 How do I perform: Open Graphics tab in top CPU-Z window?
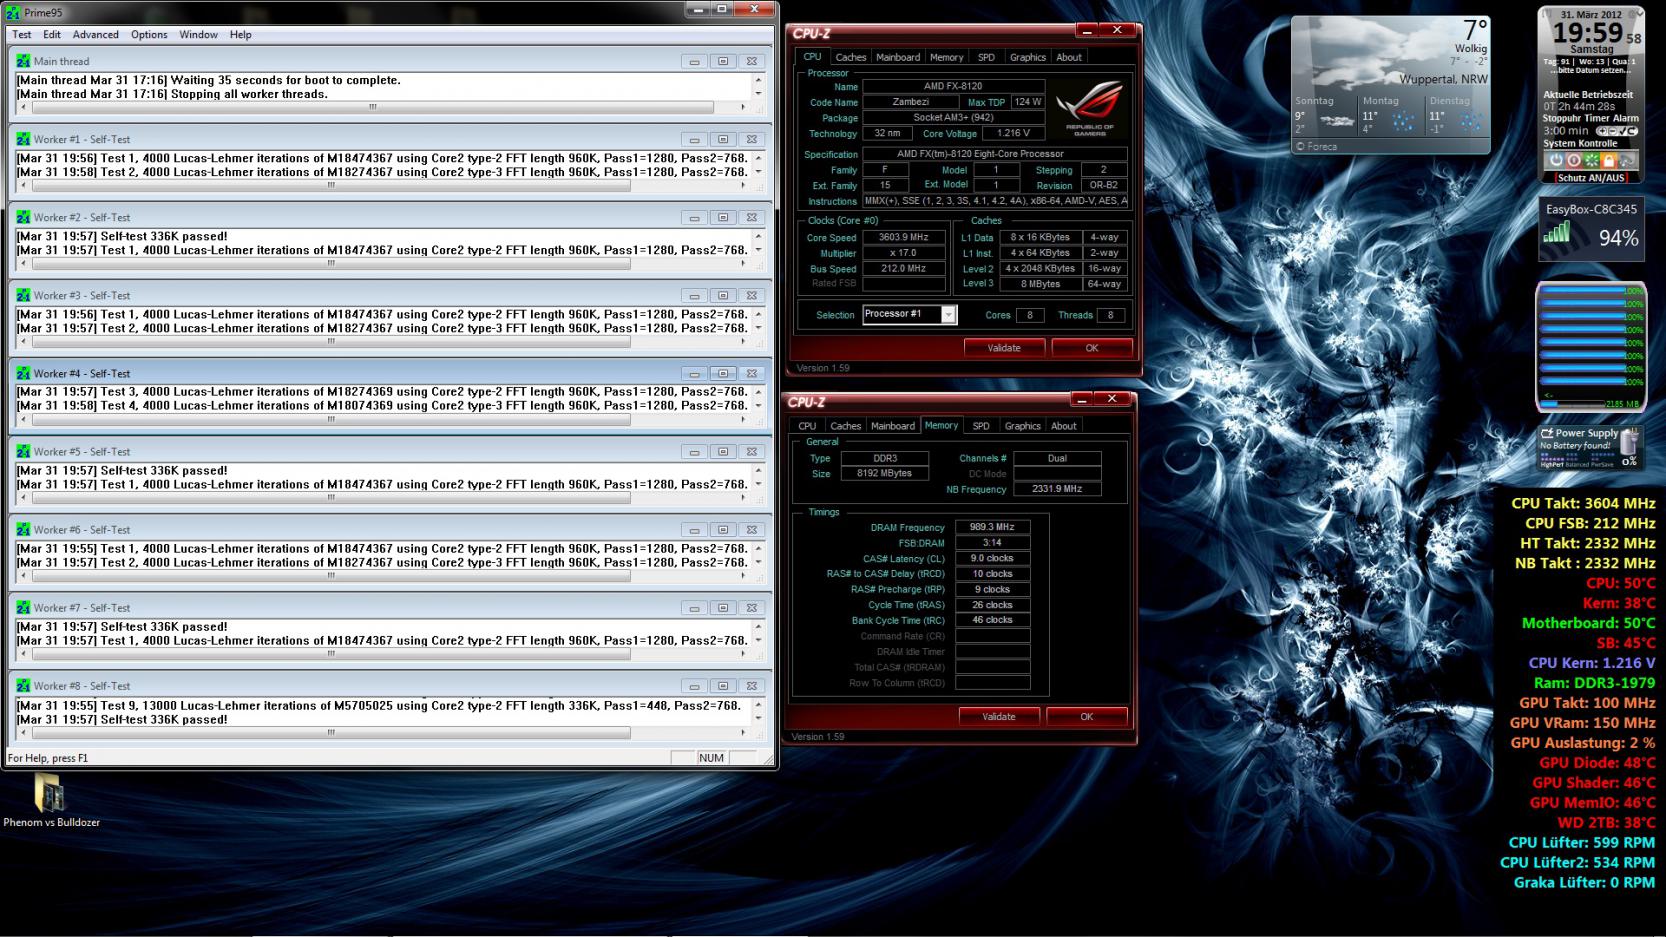[x=1028, y=57]
